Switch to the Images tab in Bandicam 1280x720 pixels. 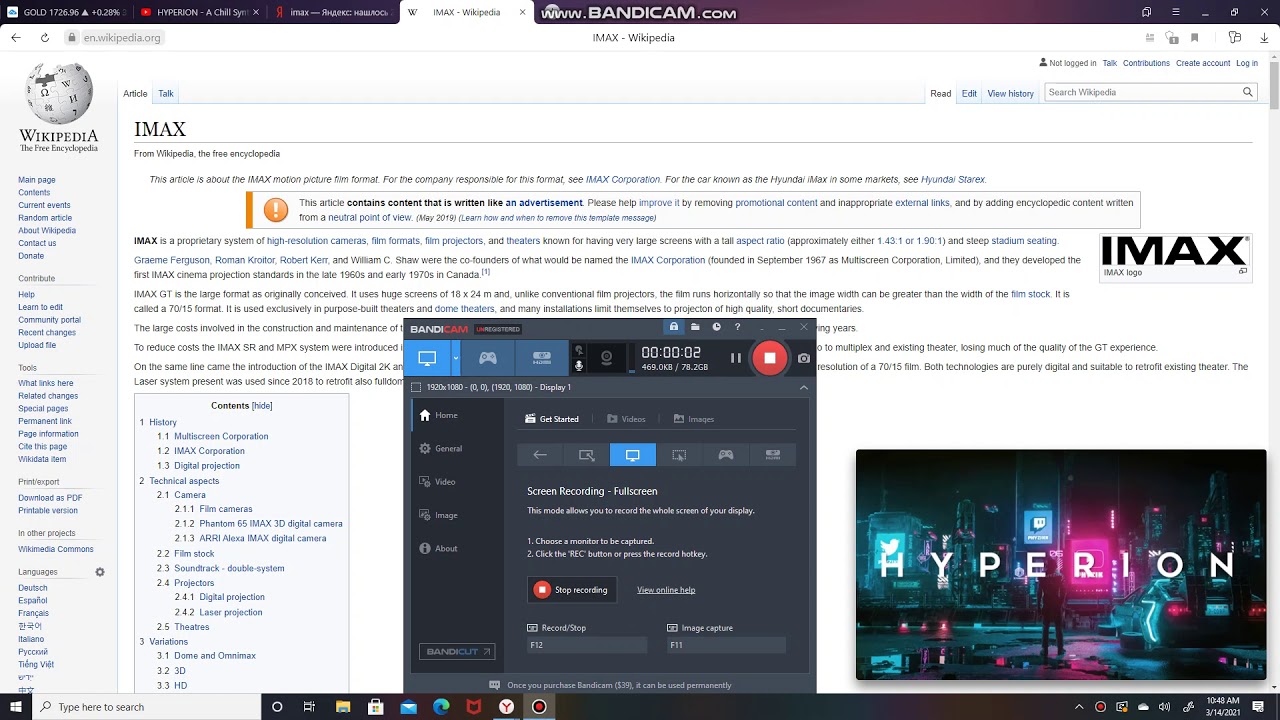[693, 419]
